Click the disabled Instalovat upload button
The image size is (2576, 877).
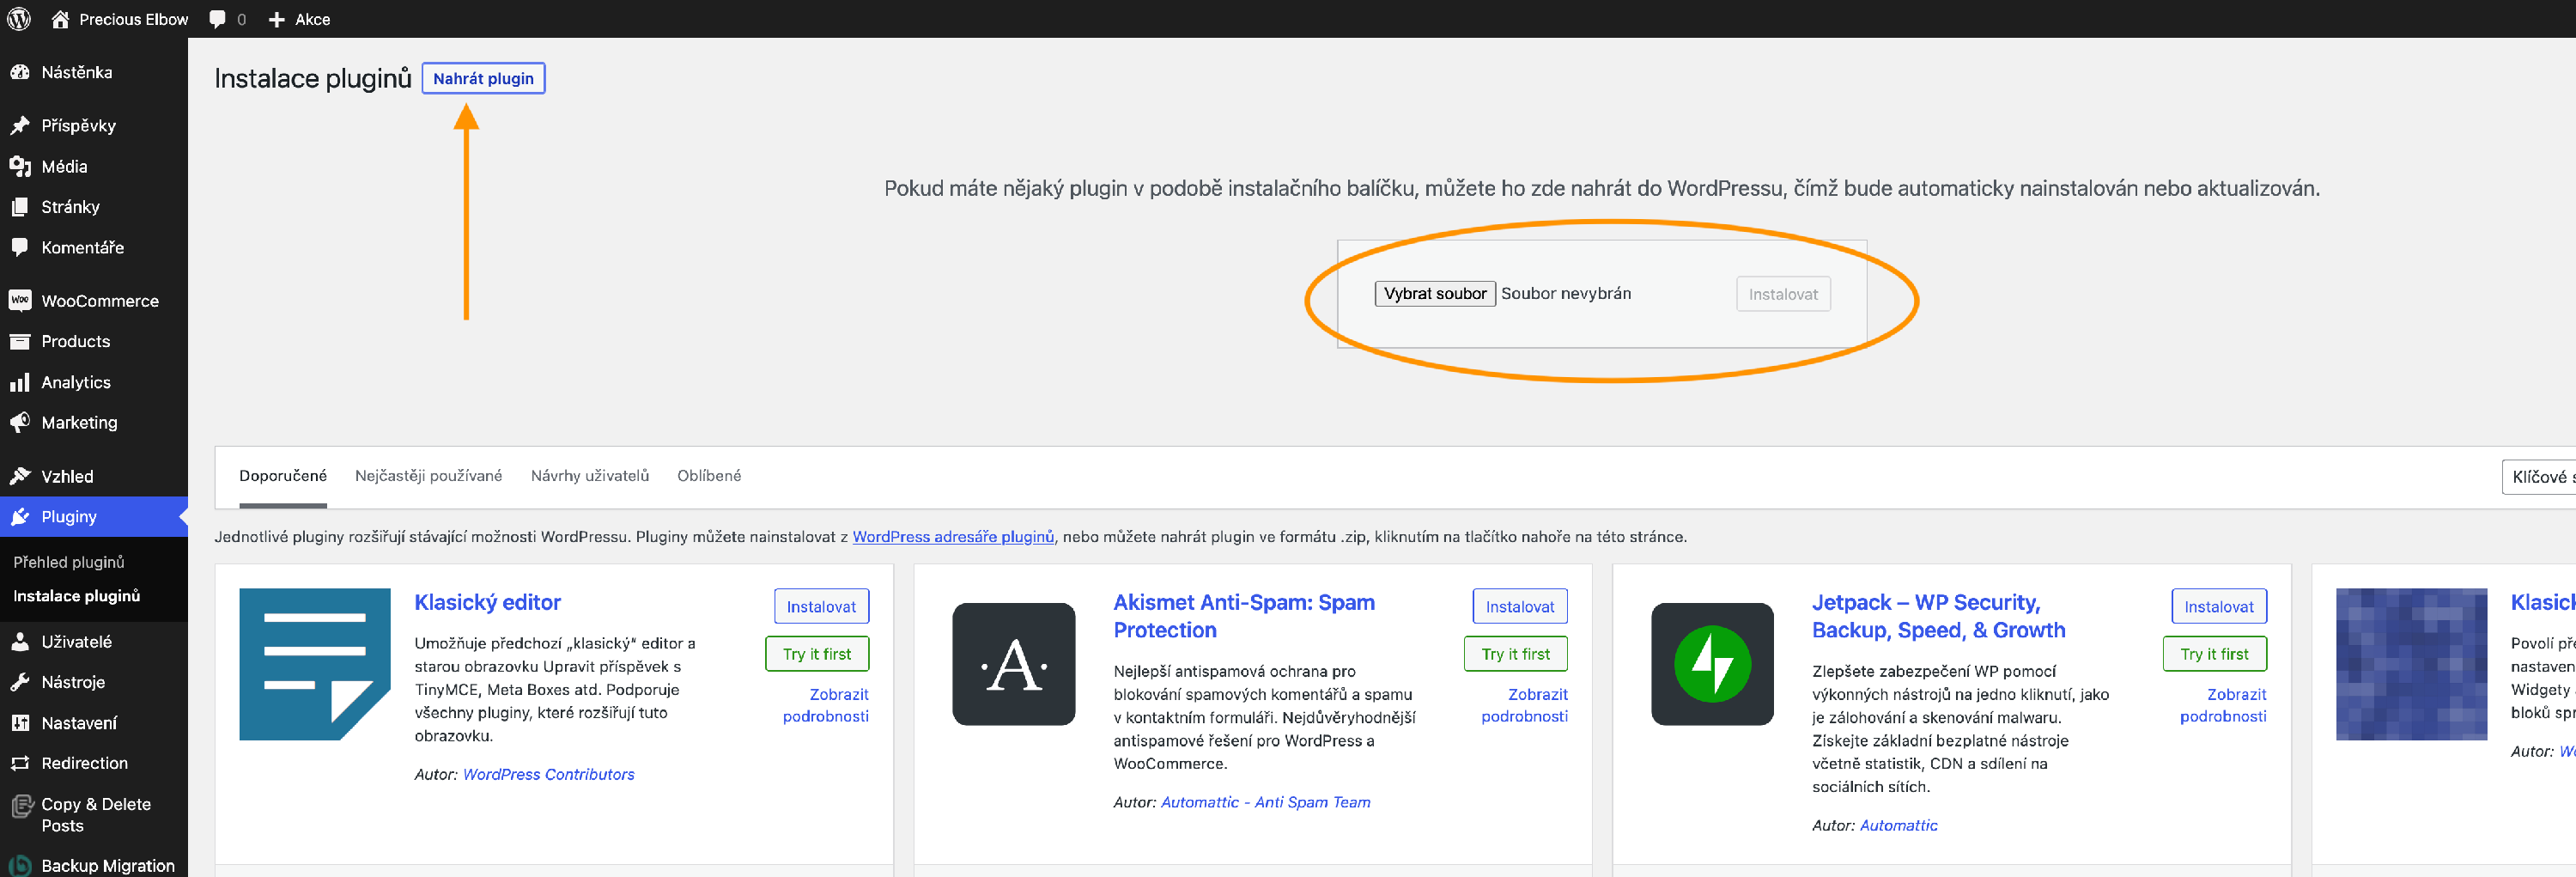1783,294
